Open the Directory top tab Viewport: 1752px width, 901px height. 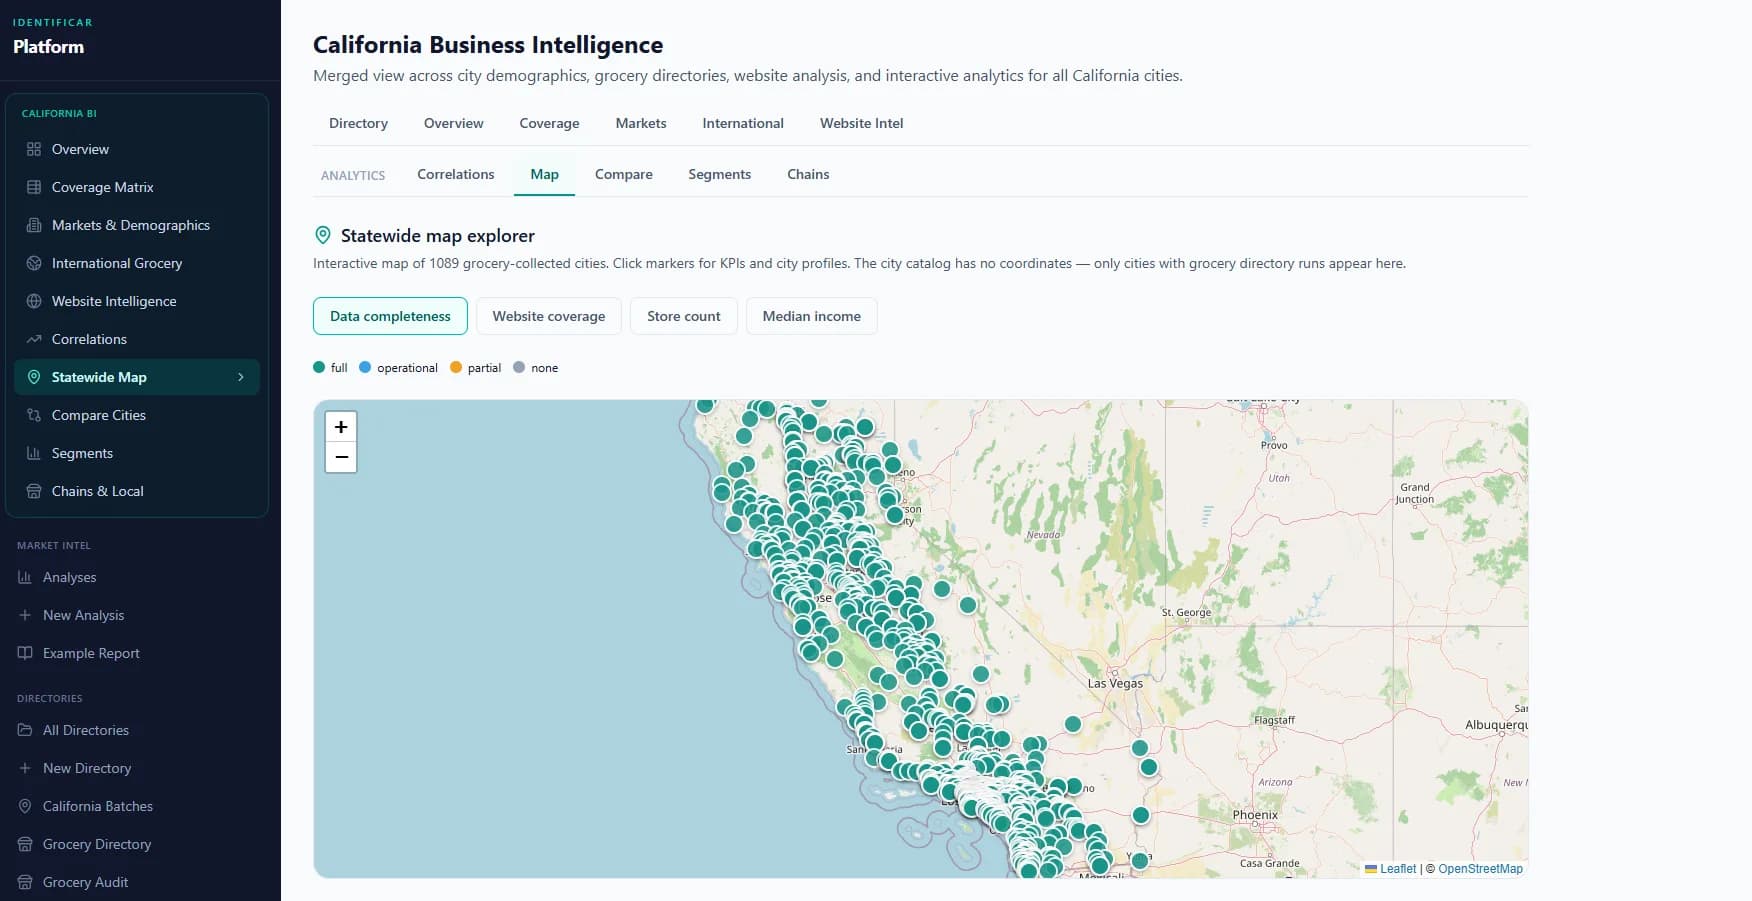click(358, 123)
